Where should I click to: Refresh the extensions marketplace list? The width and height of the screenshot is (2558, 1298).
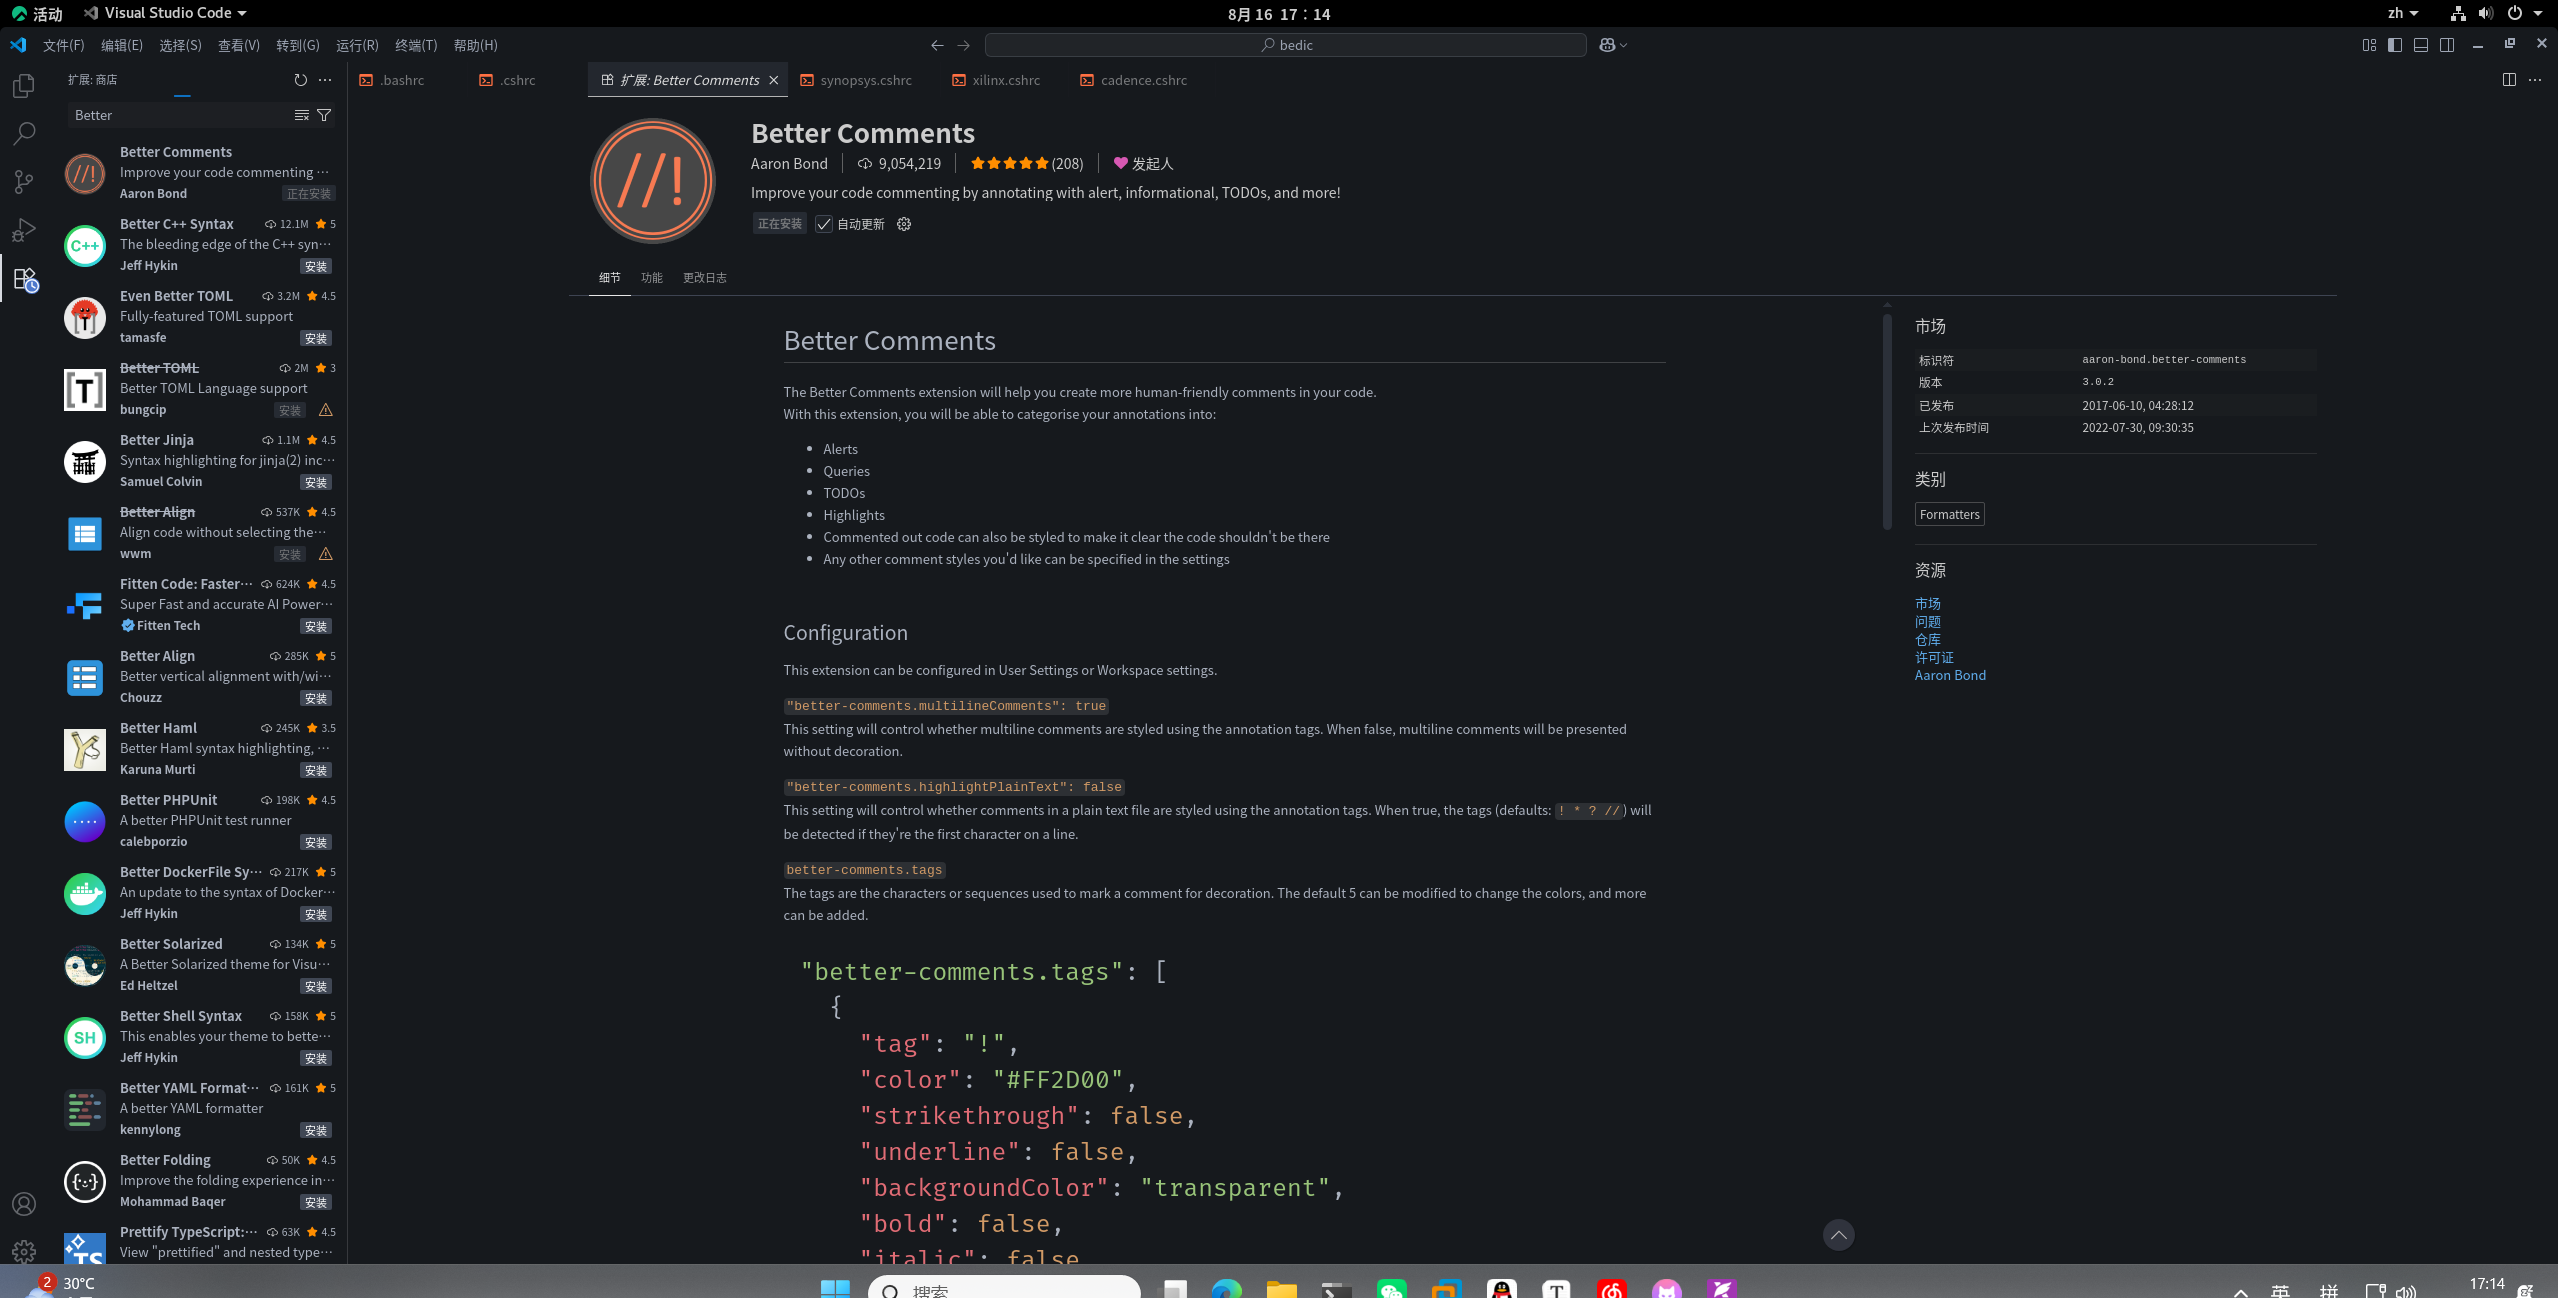tap(300, 80)
